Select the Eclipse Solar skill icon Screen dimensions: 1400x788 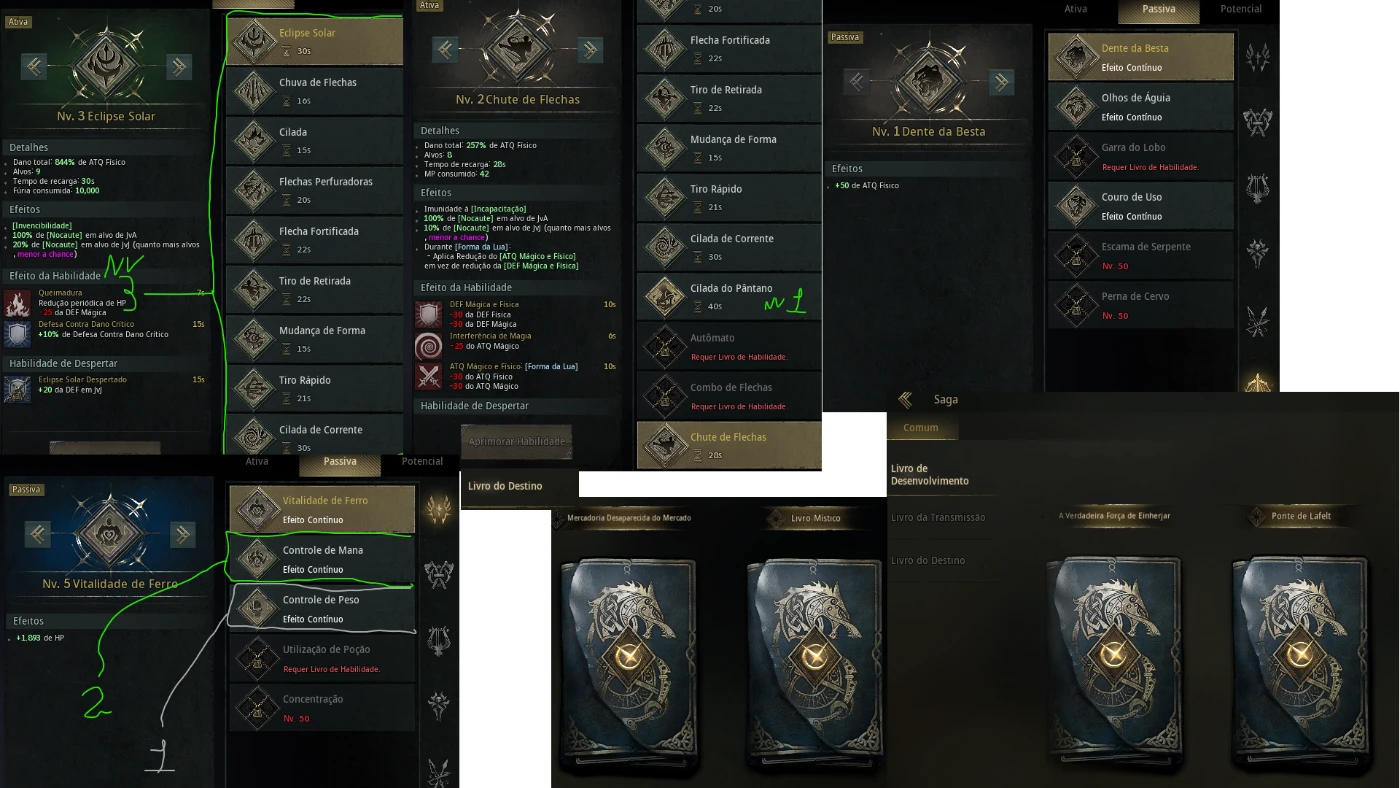[x=256, y=41]
